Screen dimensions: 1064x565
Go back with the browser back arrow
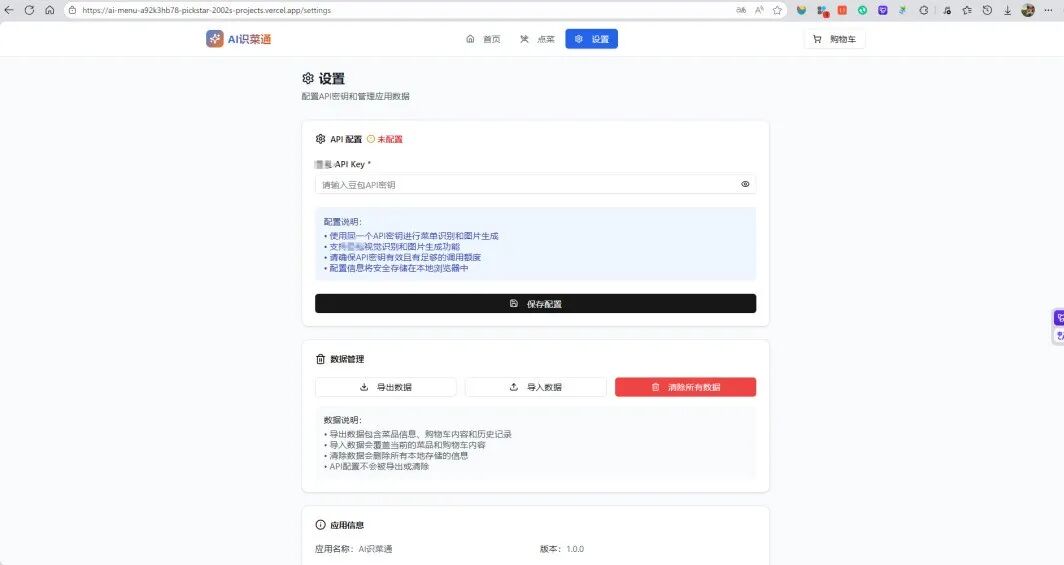pyautogui.click(x=9, y=10)
